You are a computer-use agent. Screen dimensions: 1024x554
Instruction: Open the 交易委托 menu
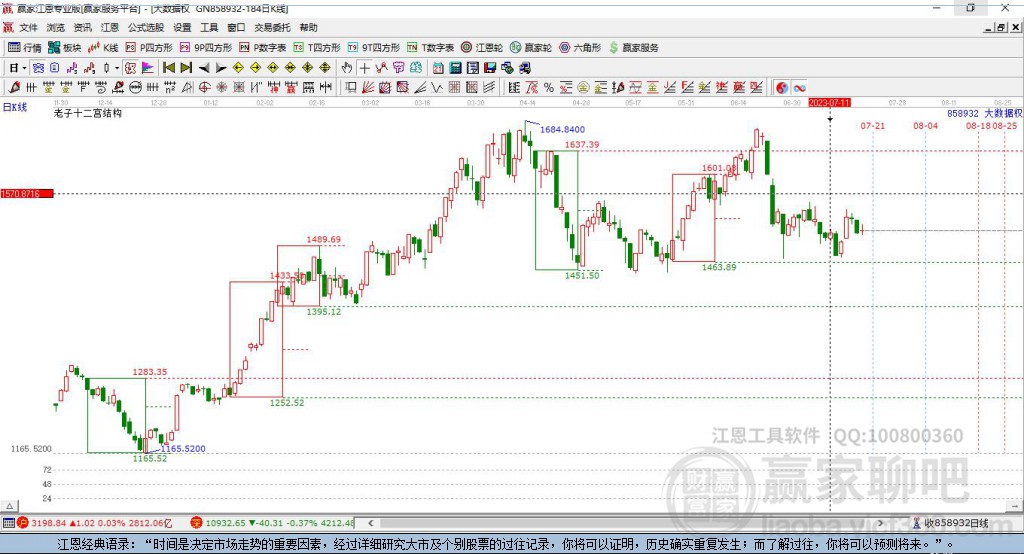tap(272, 27)
